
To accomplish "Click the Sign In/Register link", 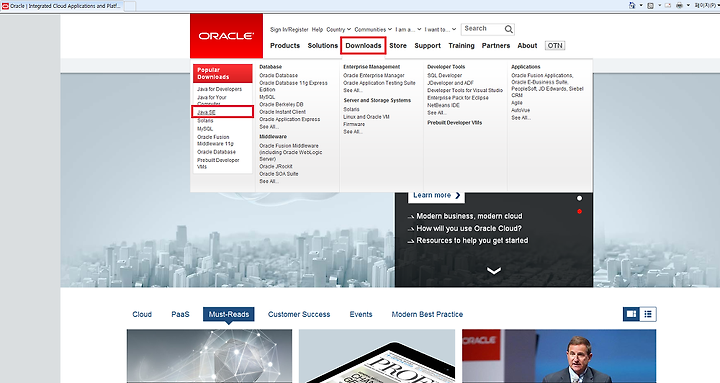I will tap(289, 29).
